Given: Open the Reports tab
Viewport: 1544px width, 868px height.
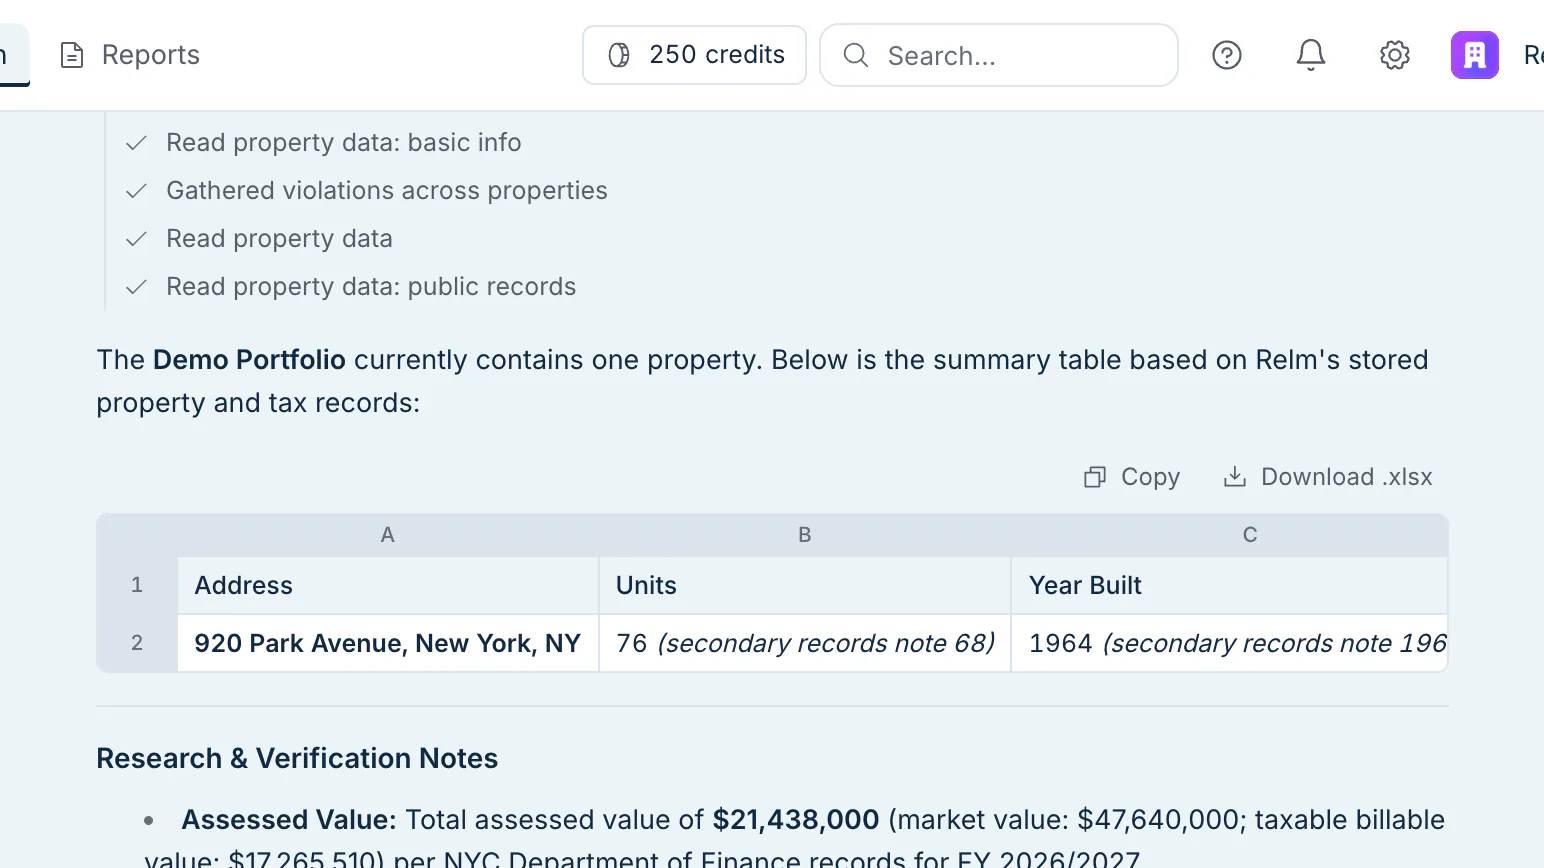Looking at the screenshot, I should pos(130,55).
